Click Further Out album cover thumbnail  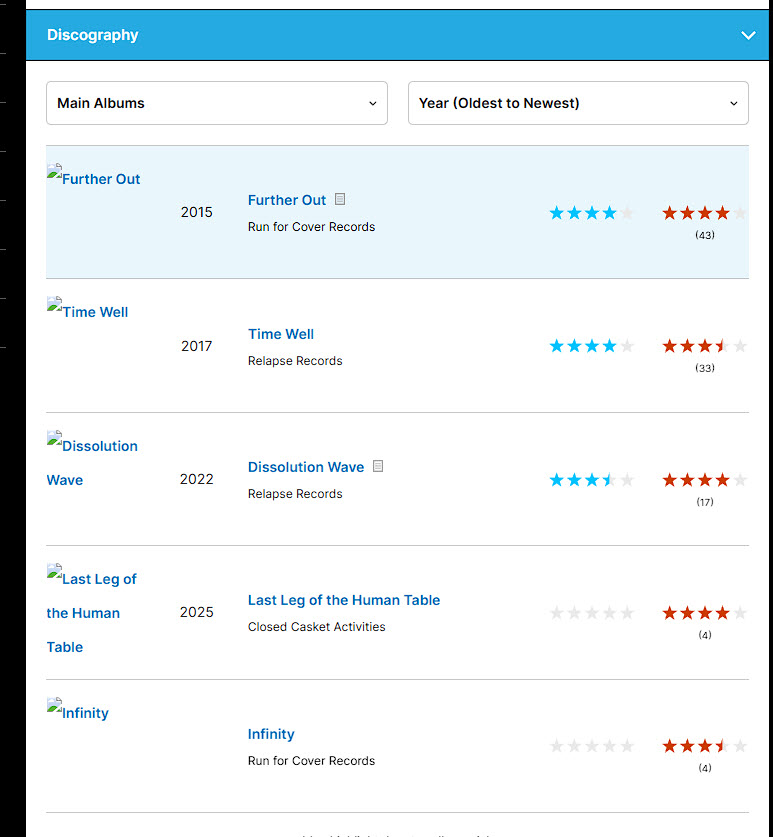(93, 179)
